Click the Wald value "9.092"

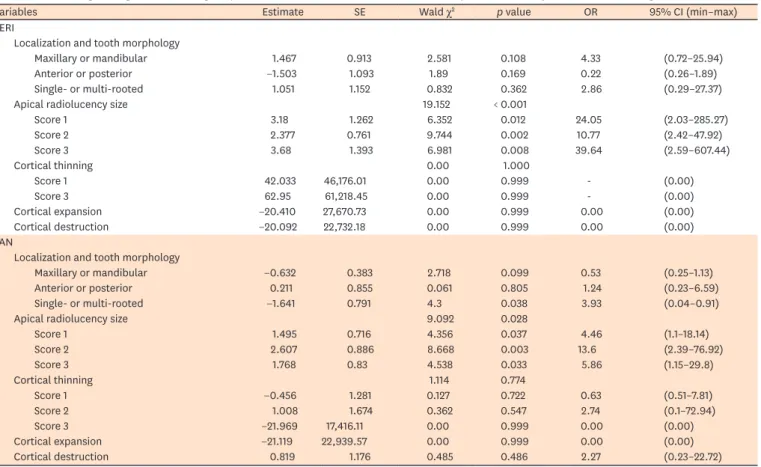click(440, 319)
